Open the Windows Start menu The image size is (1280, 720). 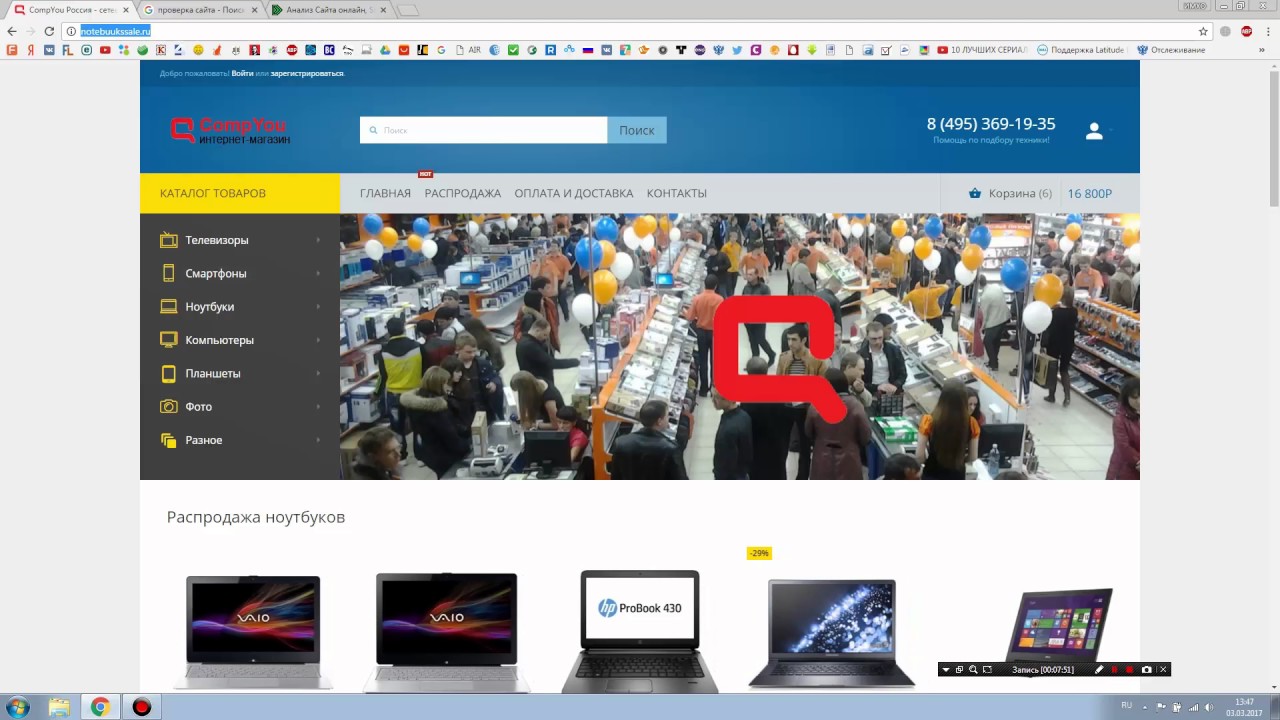coord(17,707)
